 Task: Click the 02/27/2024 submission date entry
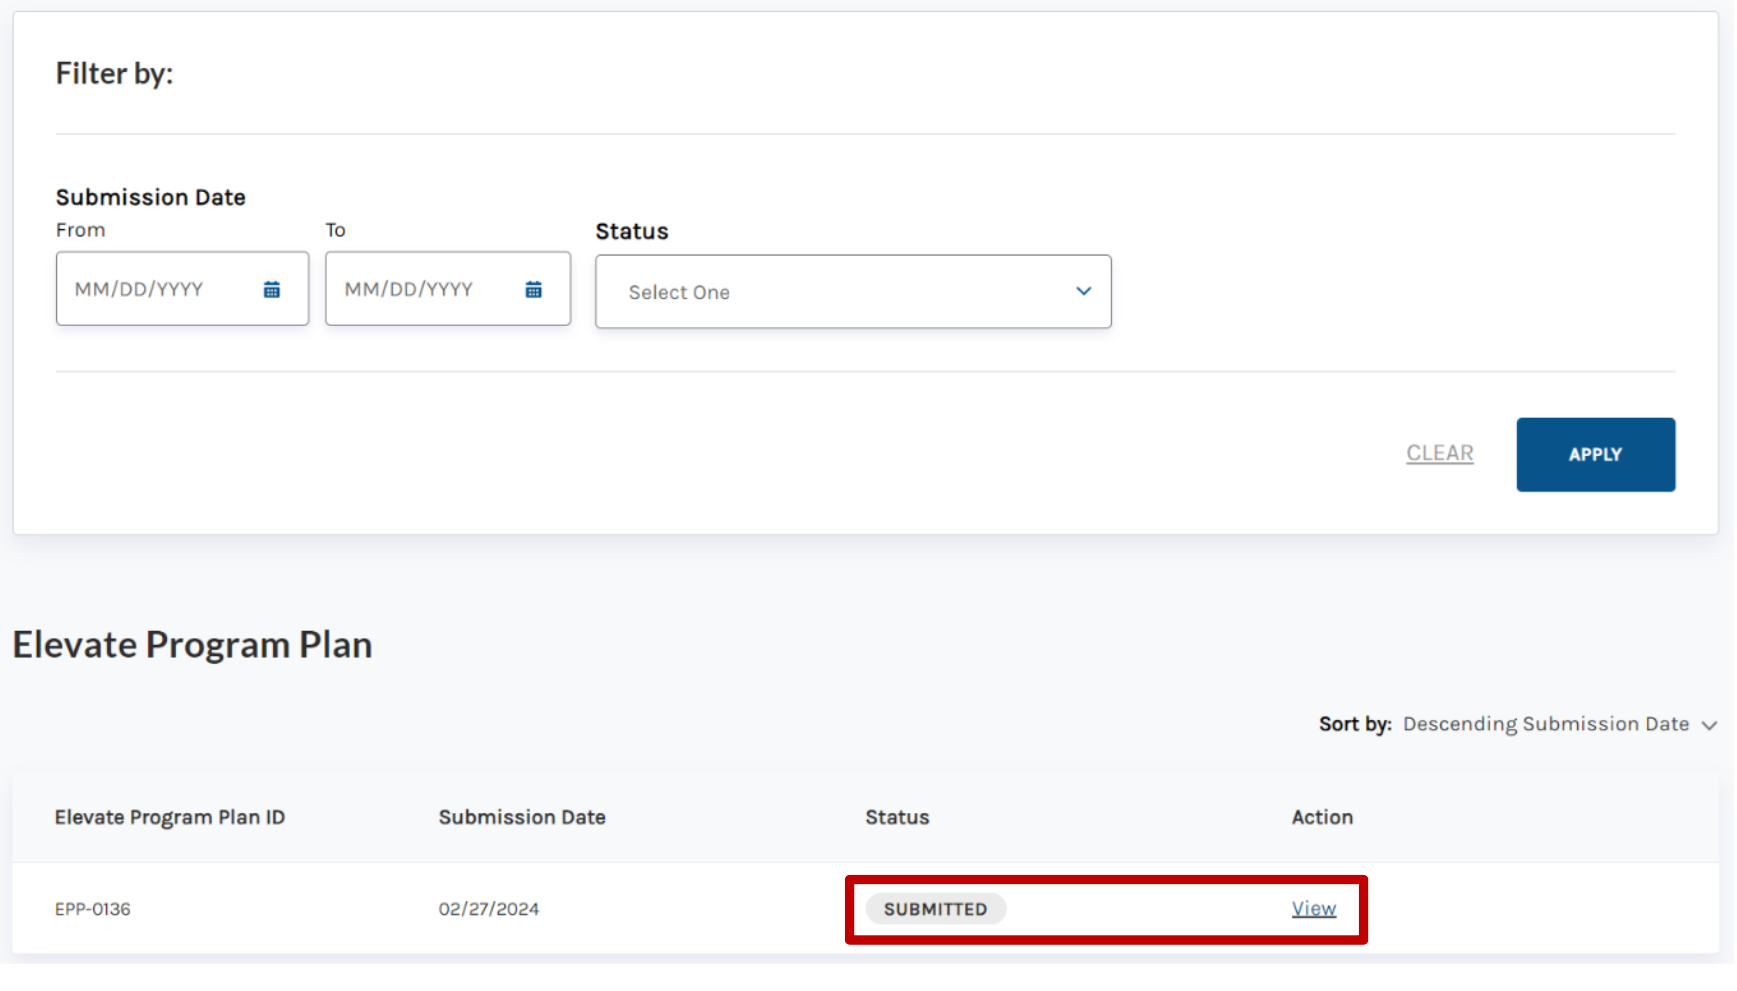(x=488, y=909)
